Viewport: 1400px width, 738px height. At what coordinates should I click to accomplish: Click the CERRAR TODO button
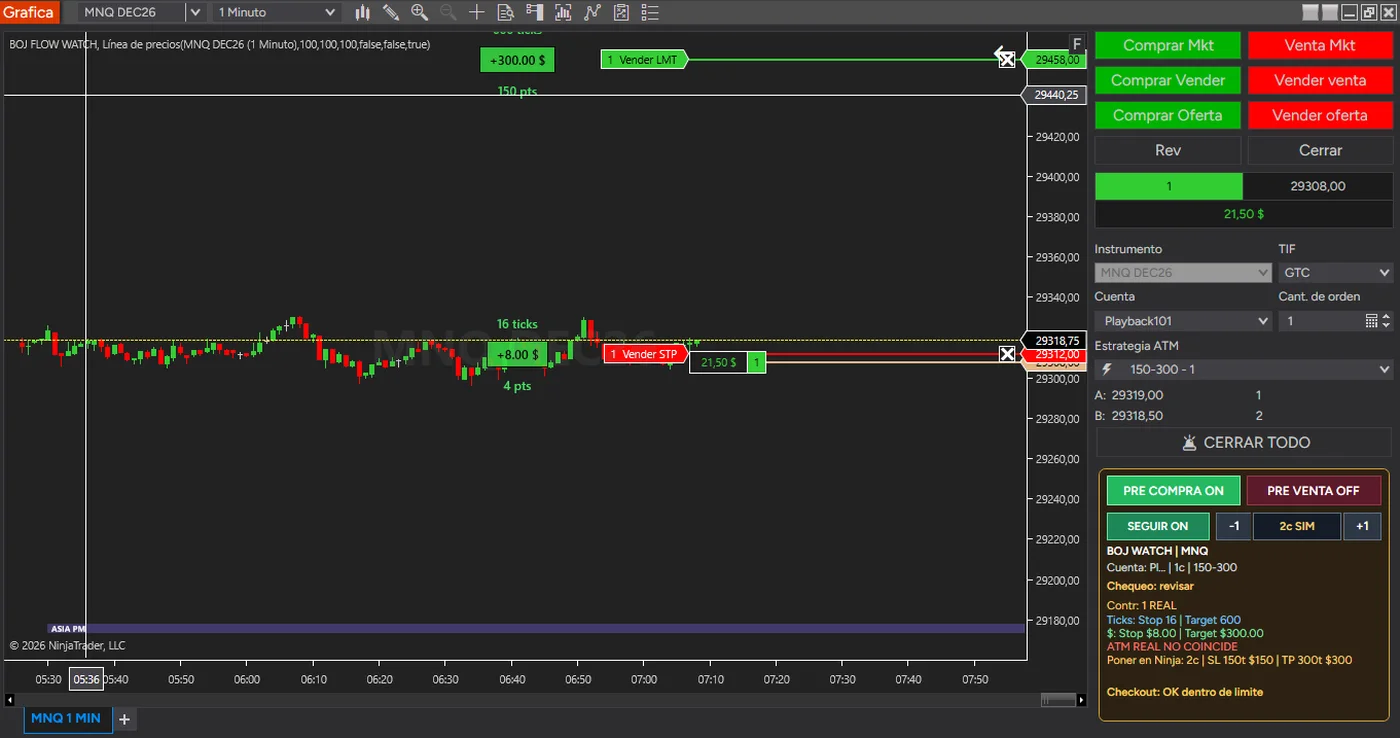1243,442
